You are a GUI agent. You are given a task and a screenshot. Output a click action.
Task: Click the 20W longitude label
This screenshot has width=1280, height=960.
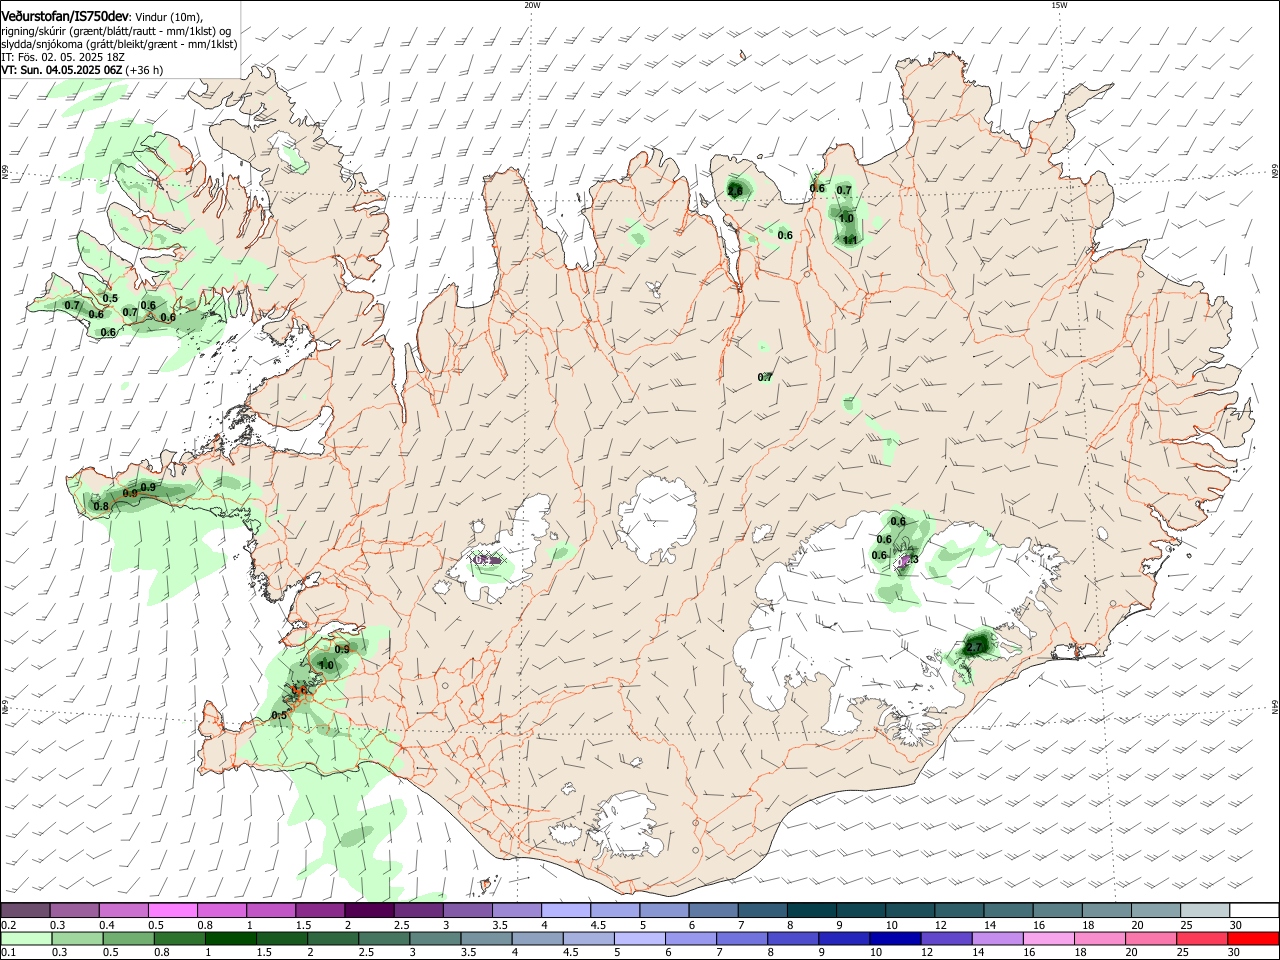pyautogui.click(x=532, y=5)
